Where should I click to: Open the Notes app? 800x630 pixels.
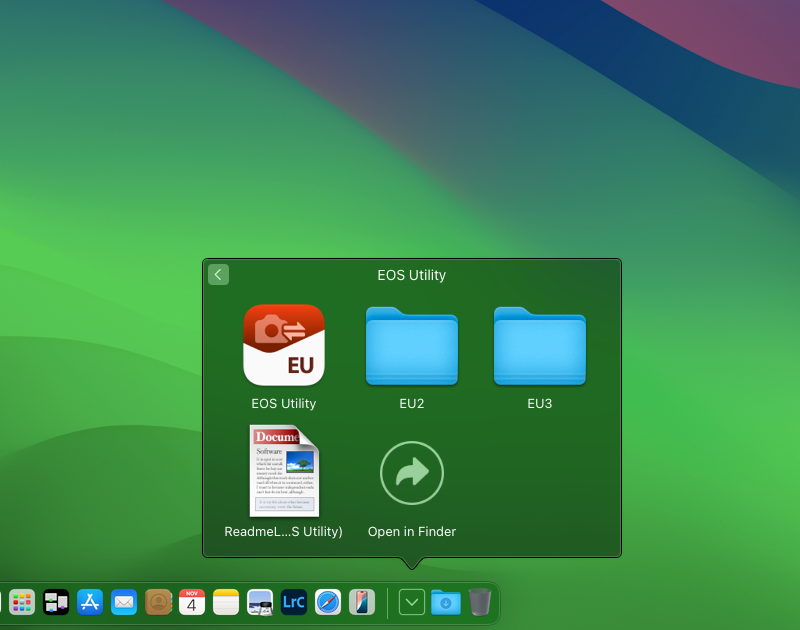[225, 602]
